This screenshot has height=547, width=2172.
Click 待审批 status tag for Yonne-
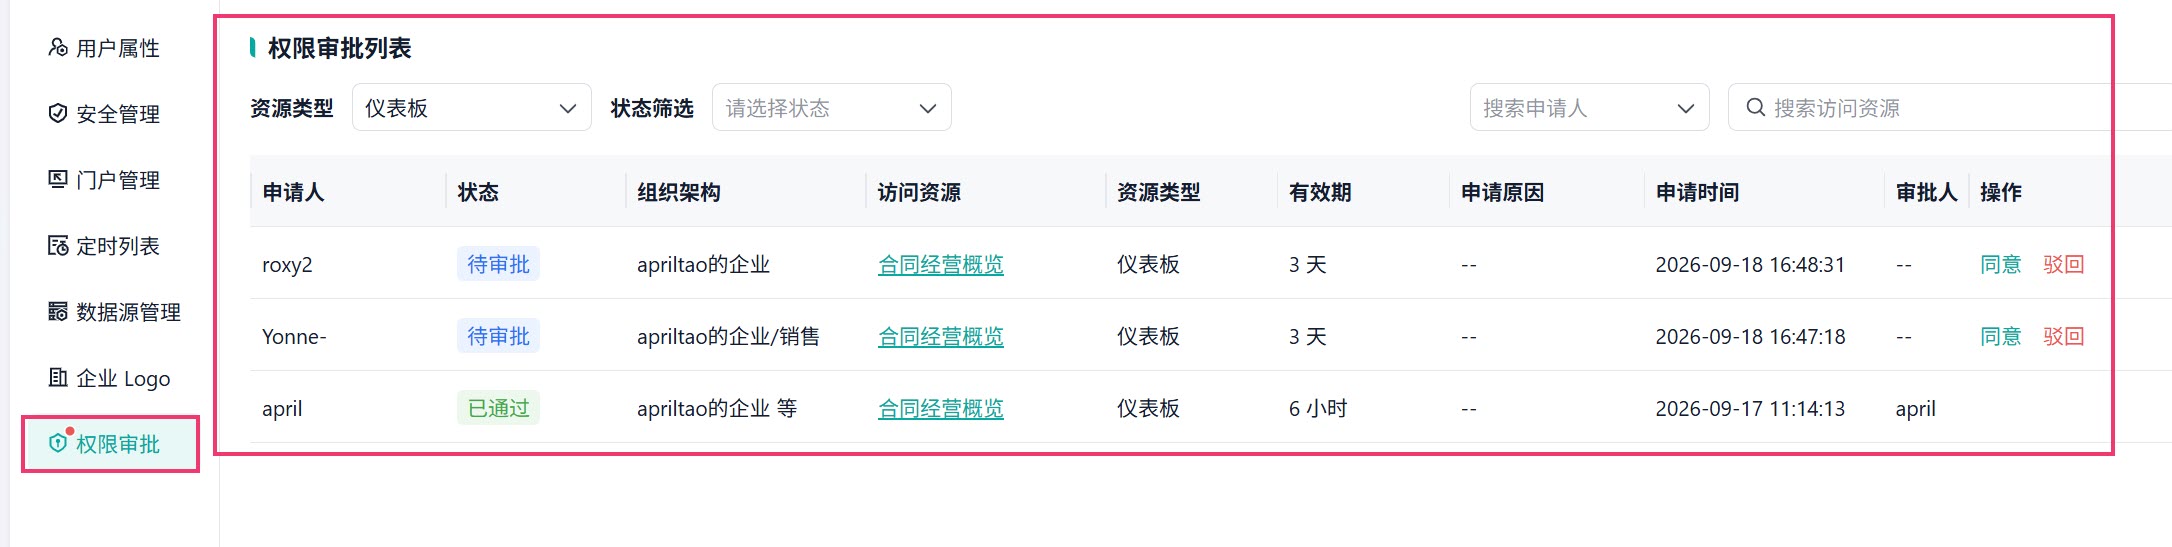498,336
